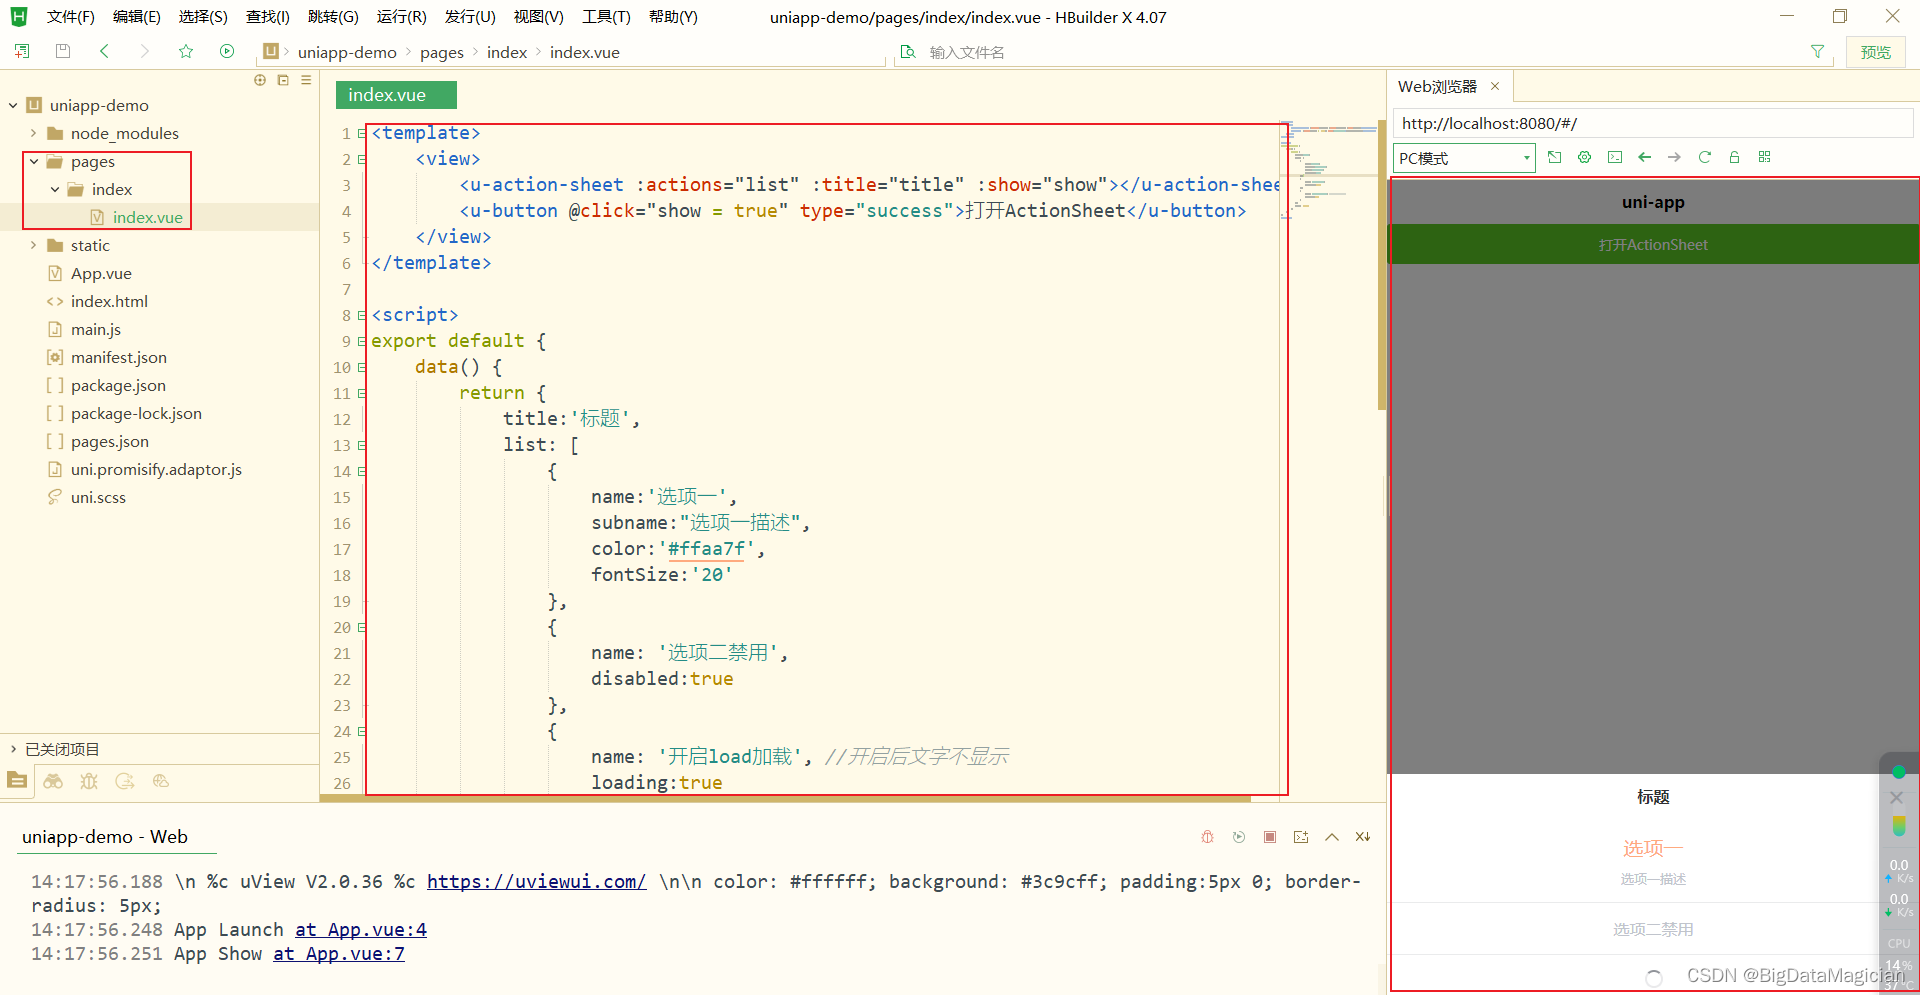This screenshot has height=995, width=1920.
Task: Collapse the pages folder
Action: click(x=33, y=161)
